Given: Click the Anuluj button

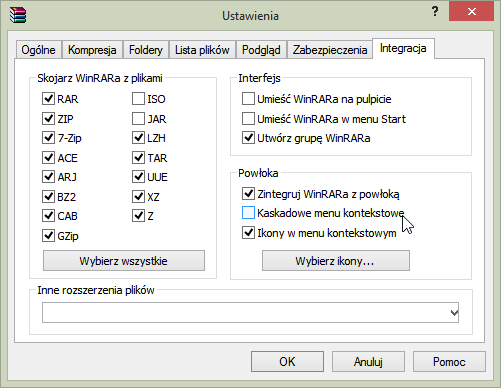Looking at the screenshot, I should click(368, 361).
